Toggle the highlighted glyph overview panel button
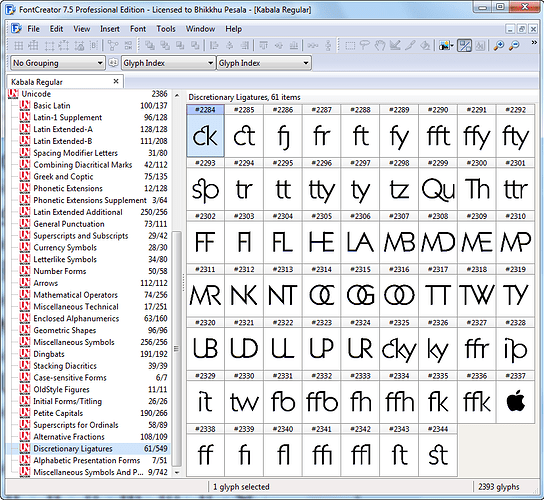This screenshot has width=544, height=500. pyautogui.click(x=464, y=45)
